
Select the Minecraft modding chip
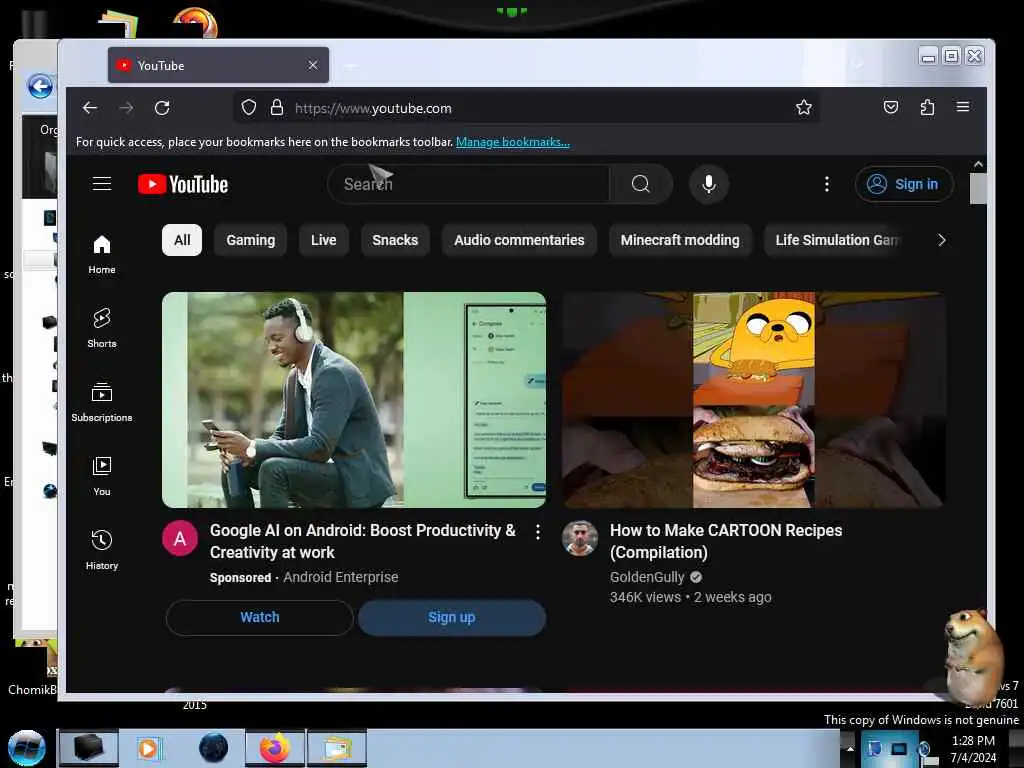click(680, 240)
